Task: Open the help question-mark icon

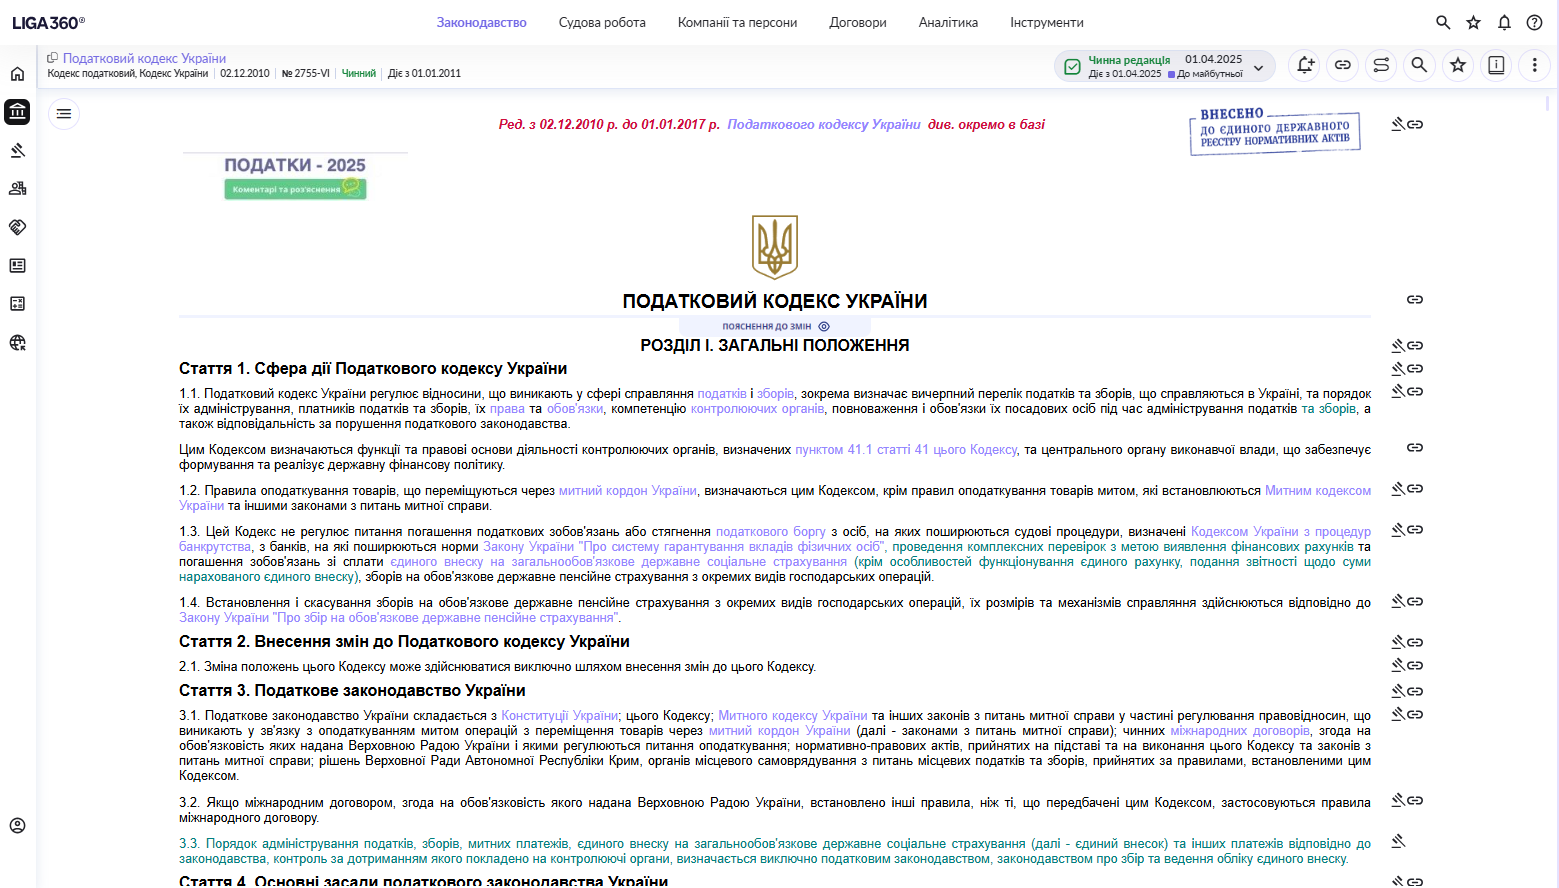Action: [1534, 22]
